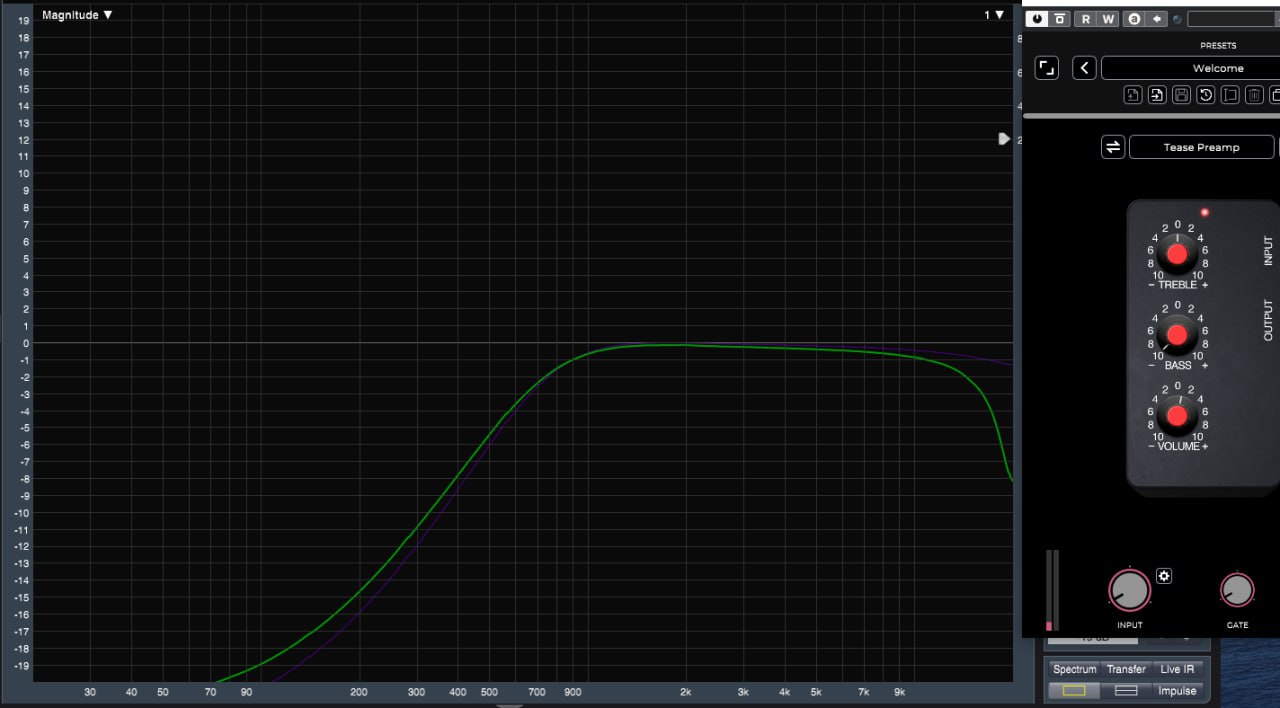
Task: Click the GATE knob
Action: click(1237, 590)
